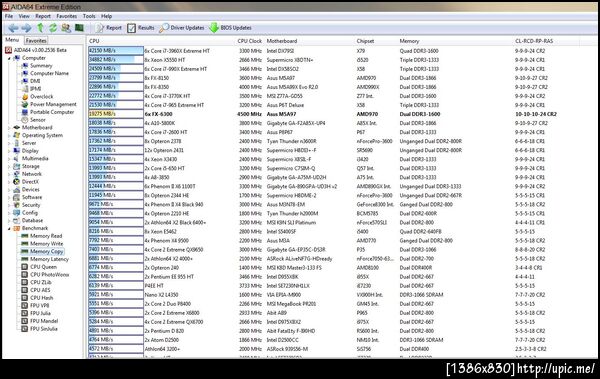Click the Back arrow toolbar icon
Screen dimensions: 600x379
tap(13, 28)
